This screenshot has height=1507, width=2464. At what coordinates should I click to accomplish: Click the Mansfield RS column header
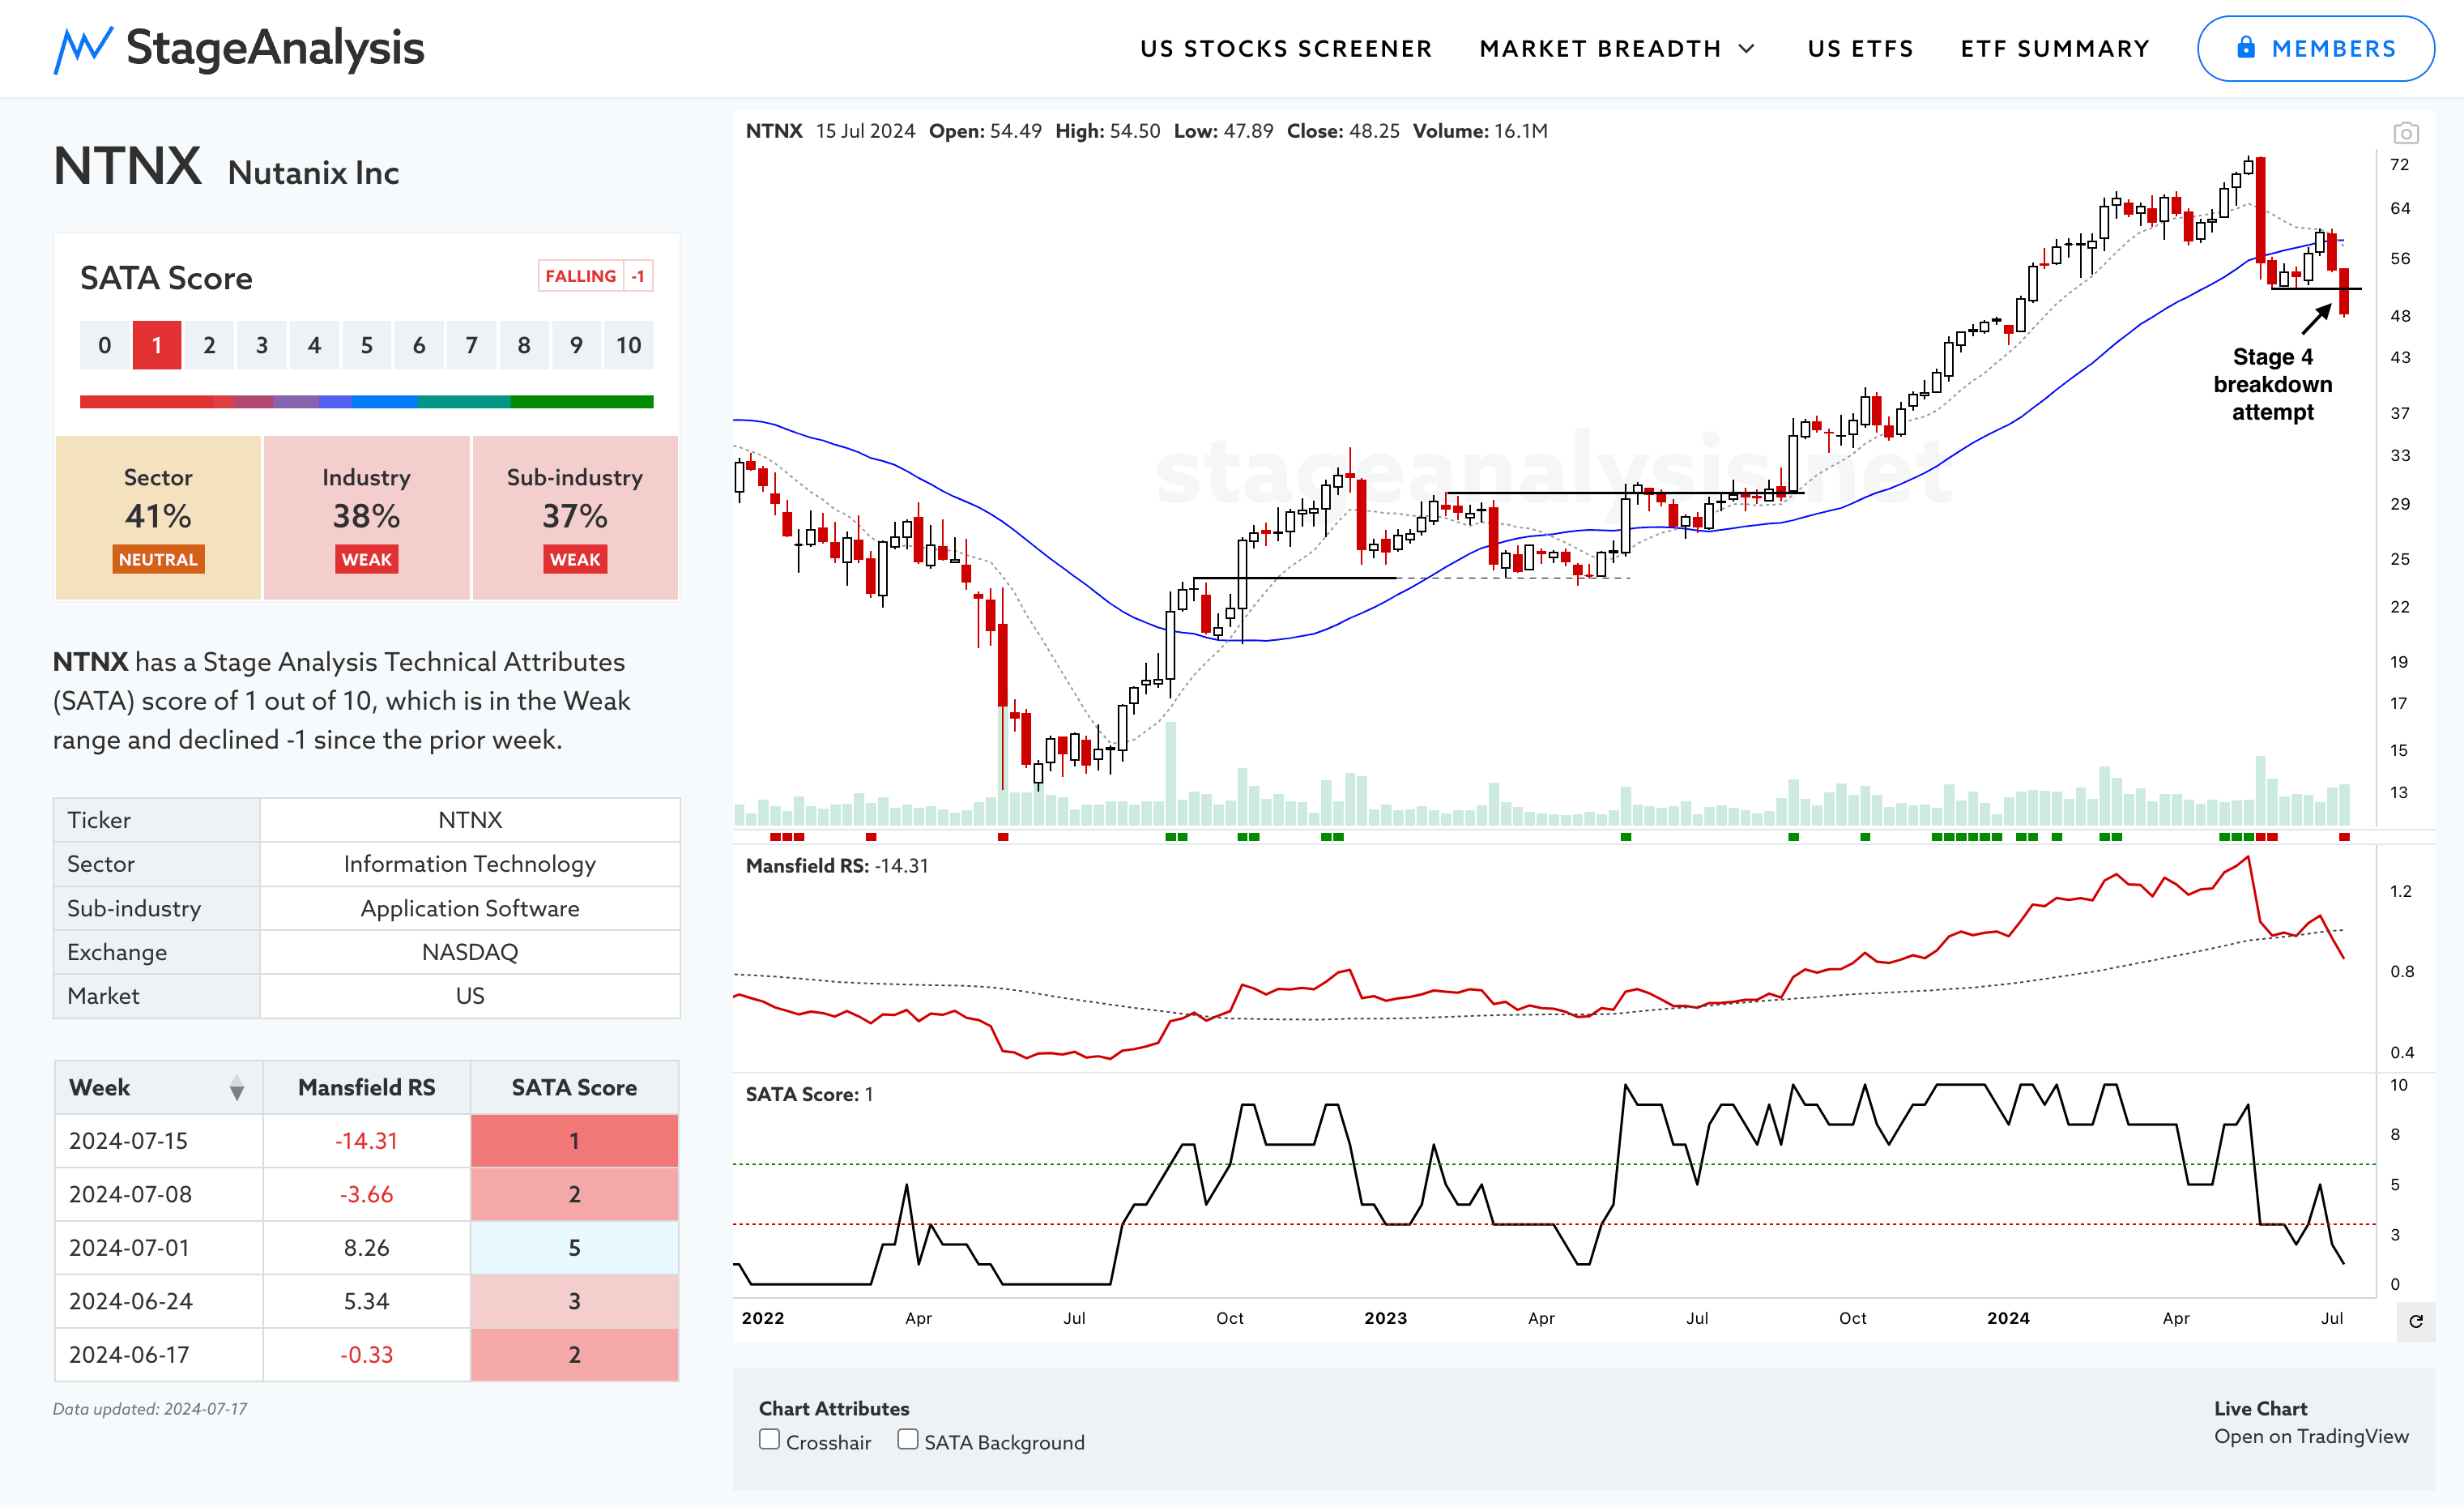coord(366,1088)
